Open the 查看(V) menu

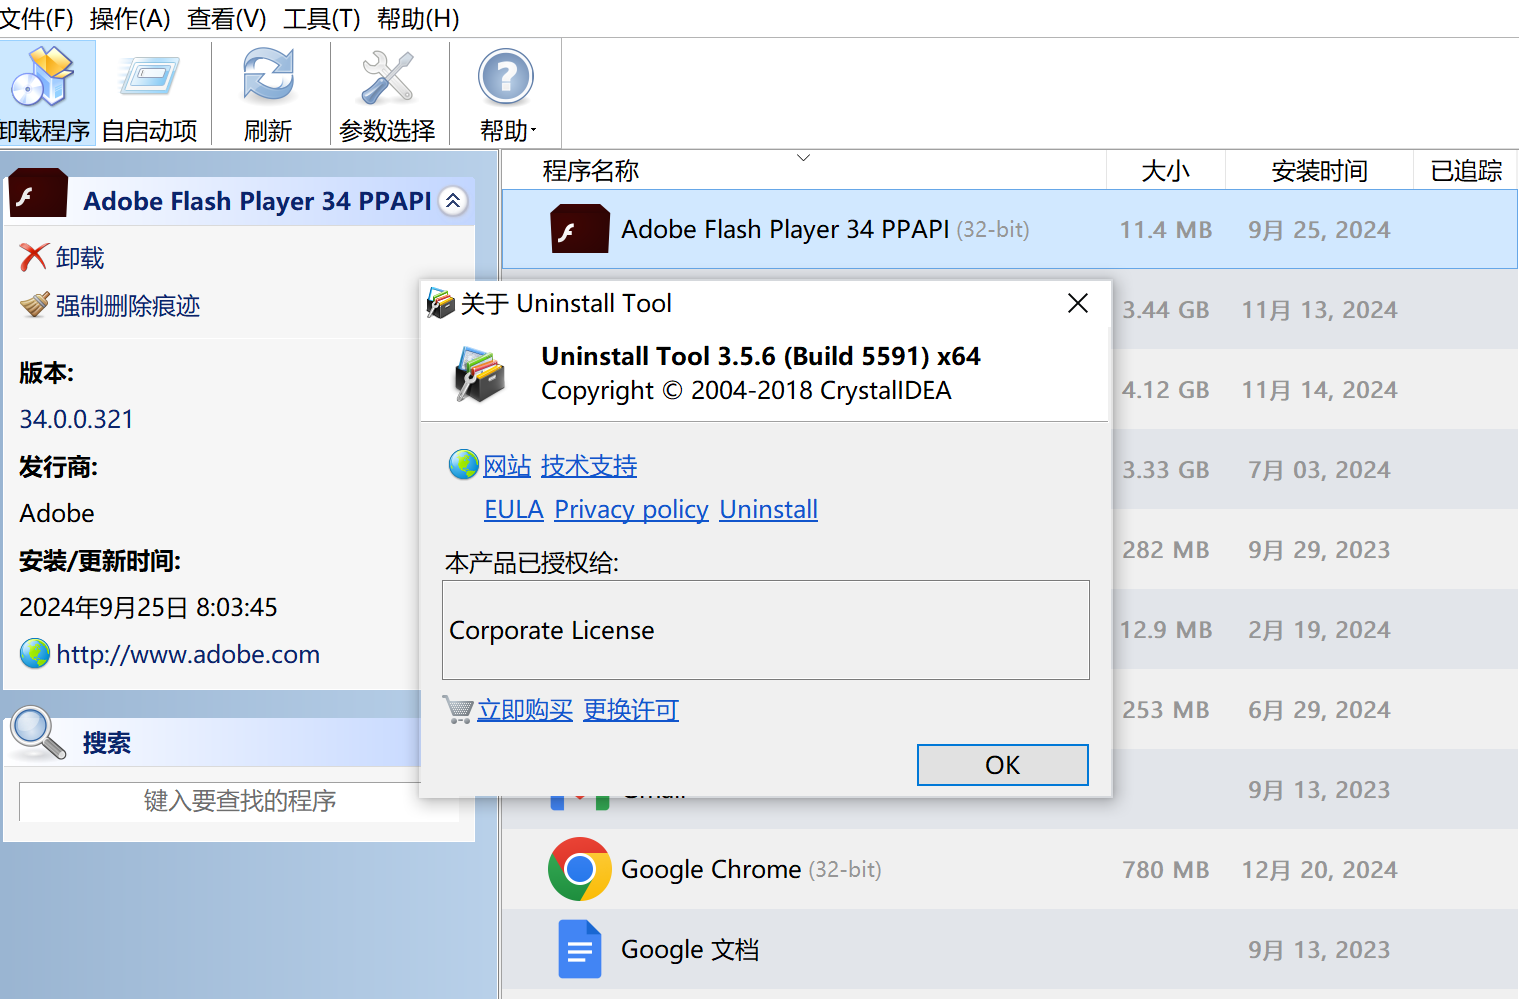click(227, 19)
